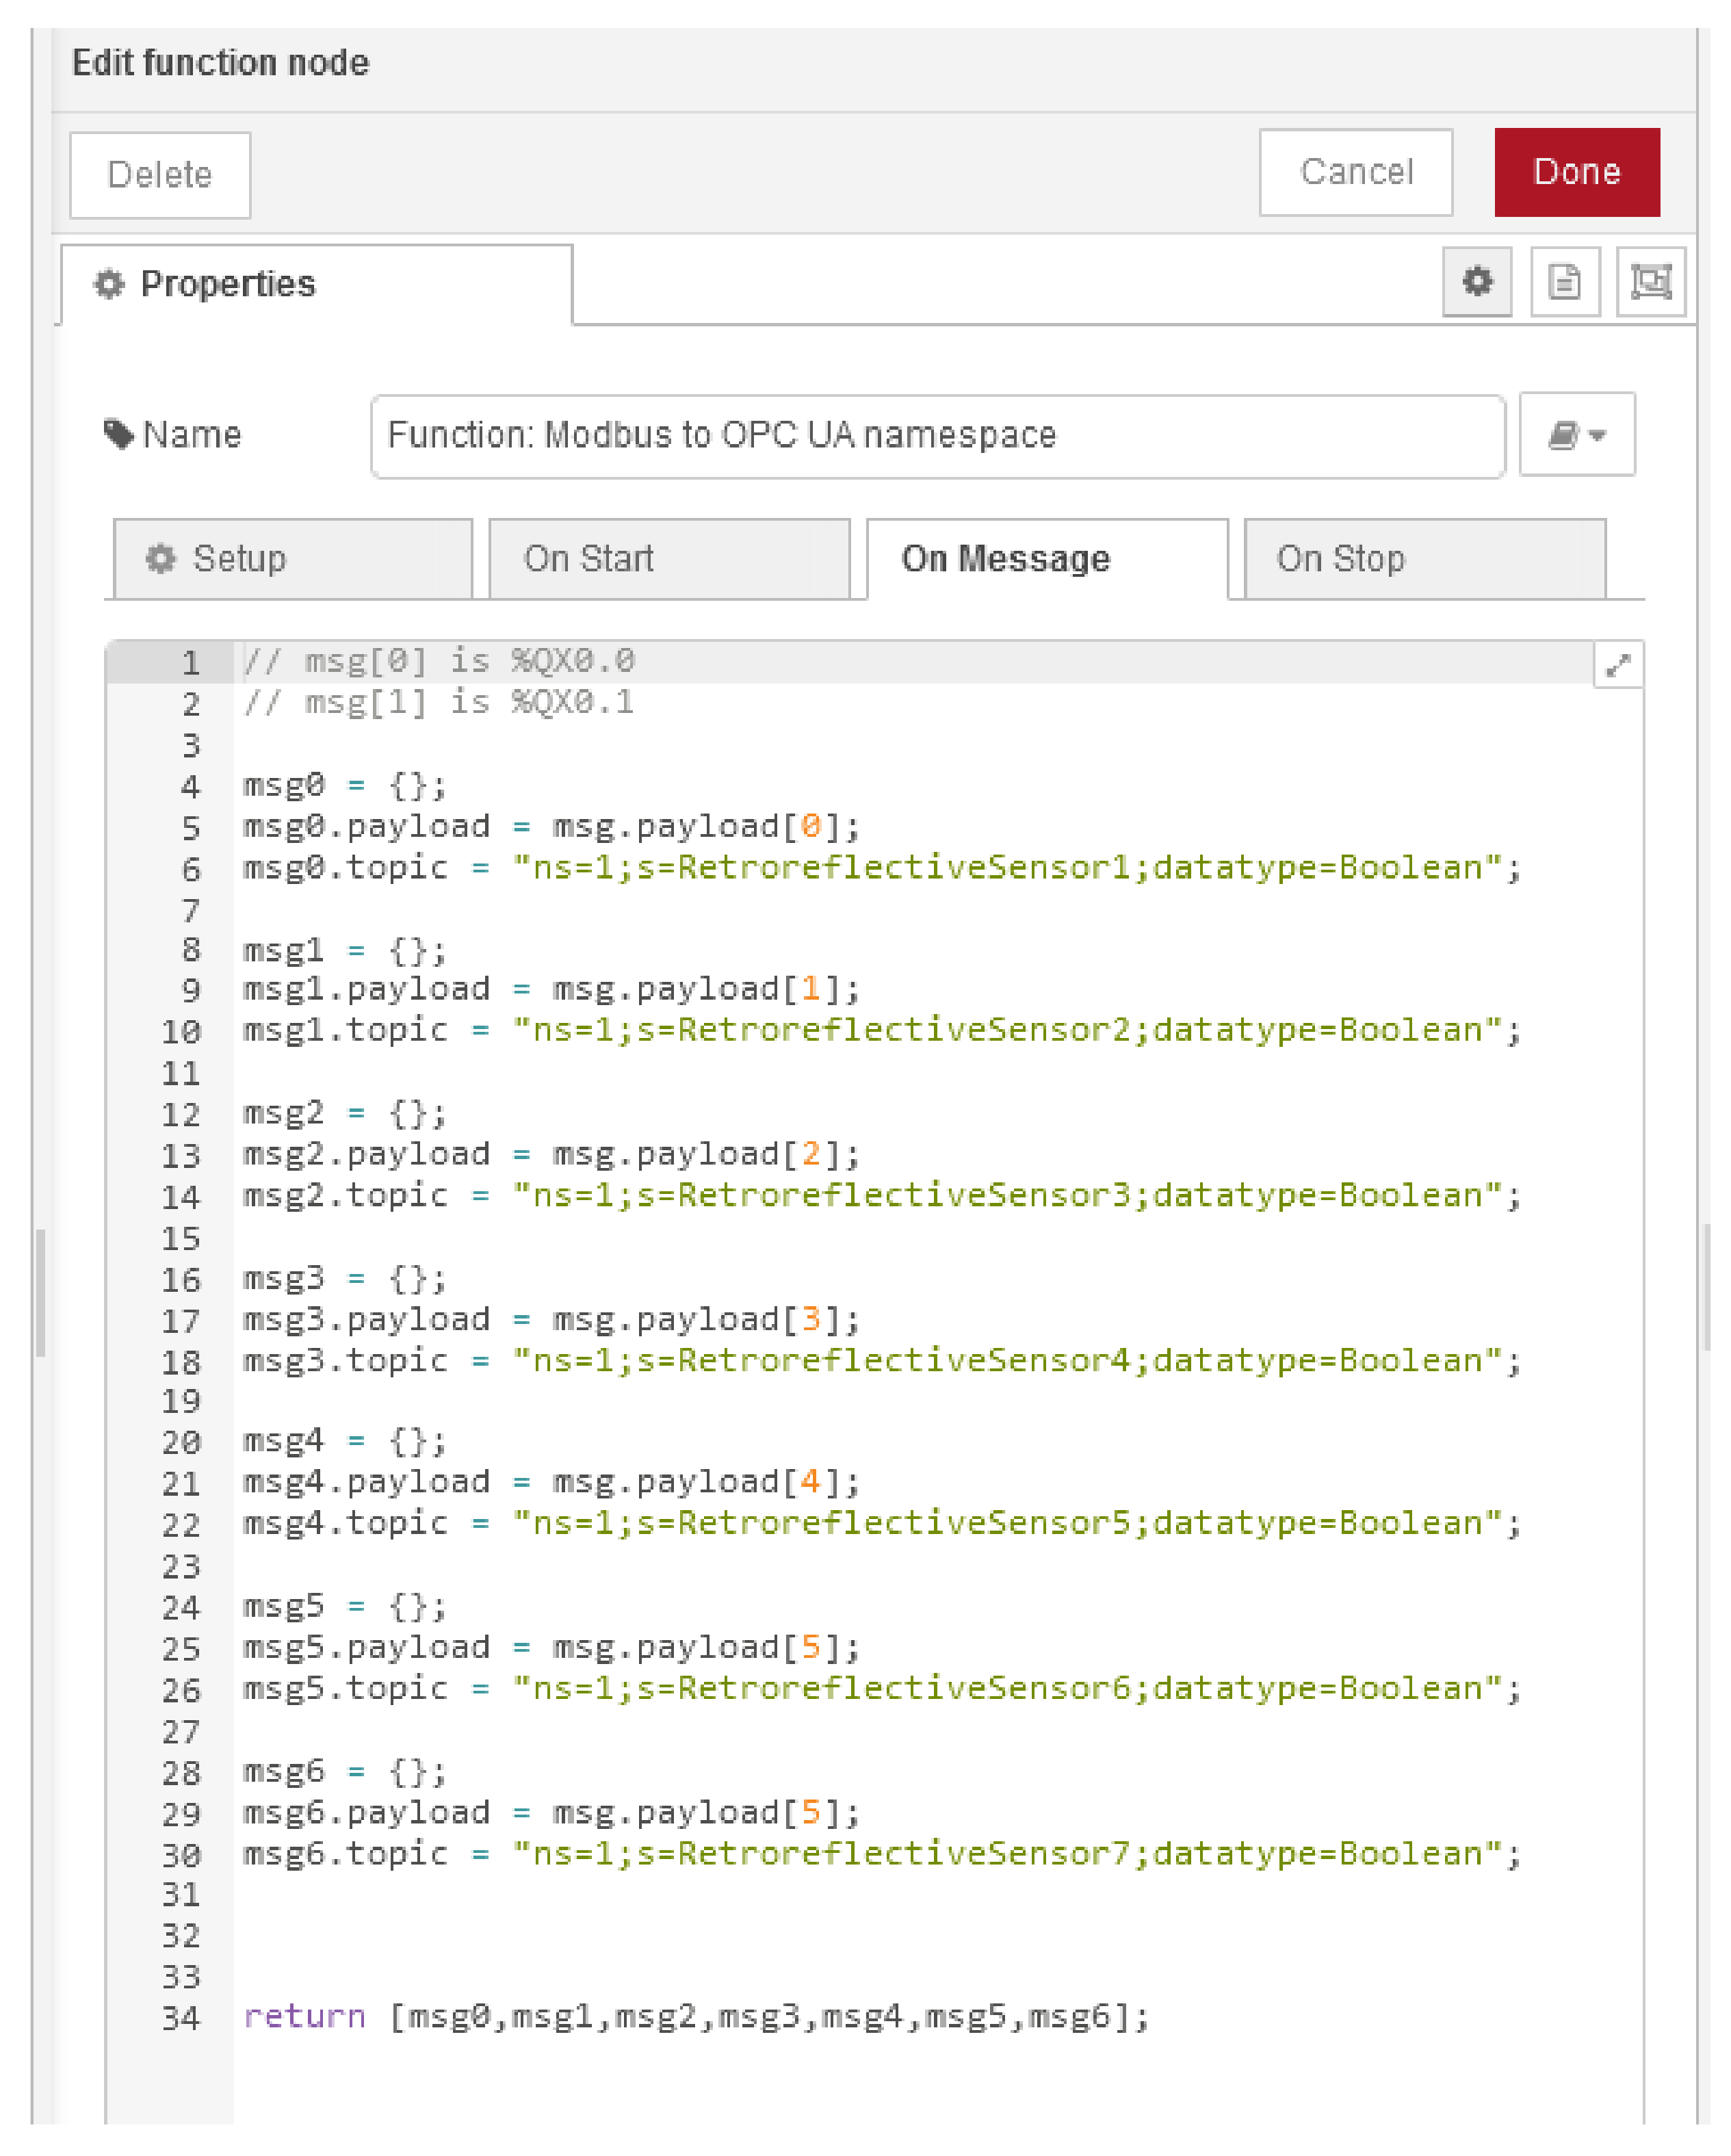Click code line 'msg0 = {};'
Viewport: 1731px width, 2156px height.
point(344,786)
